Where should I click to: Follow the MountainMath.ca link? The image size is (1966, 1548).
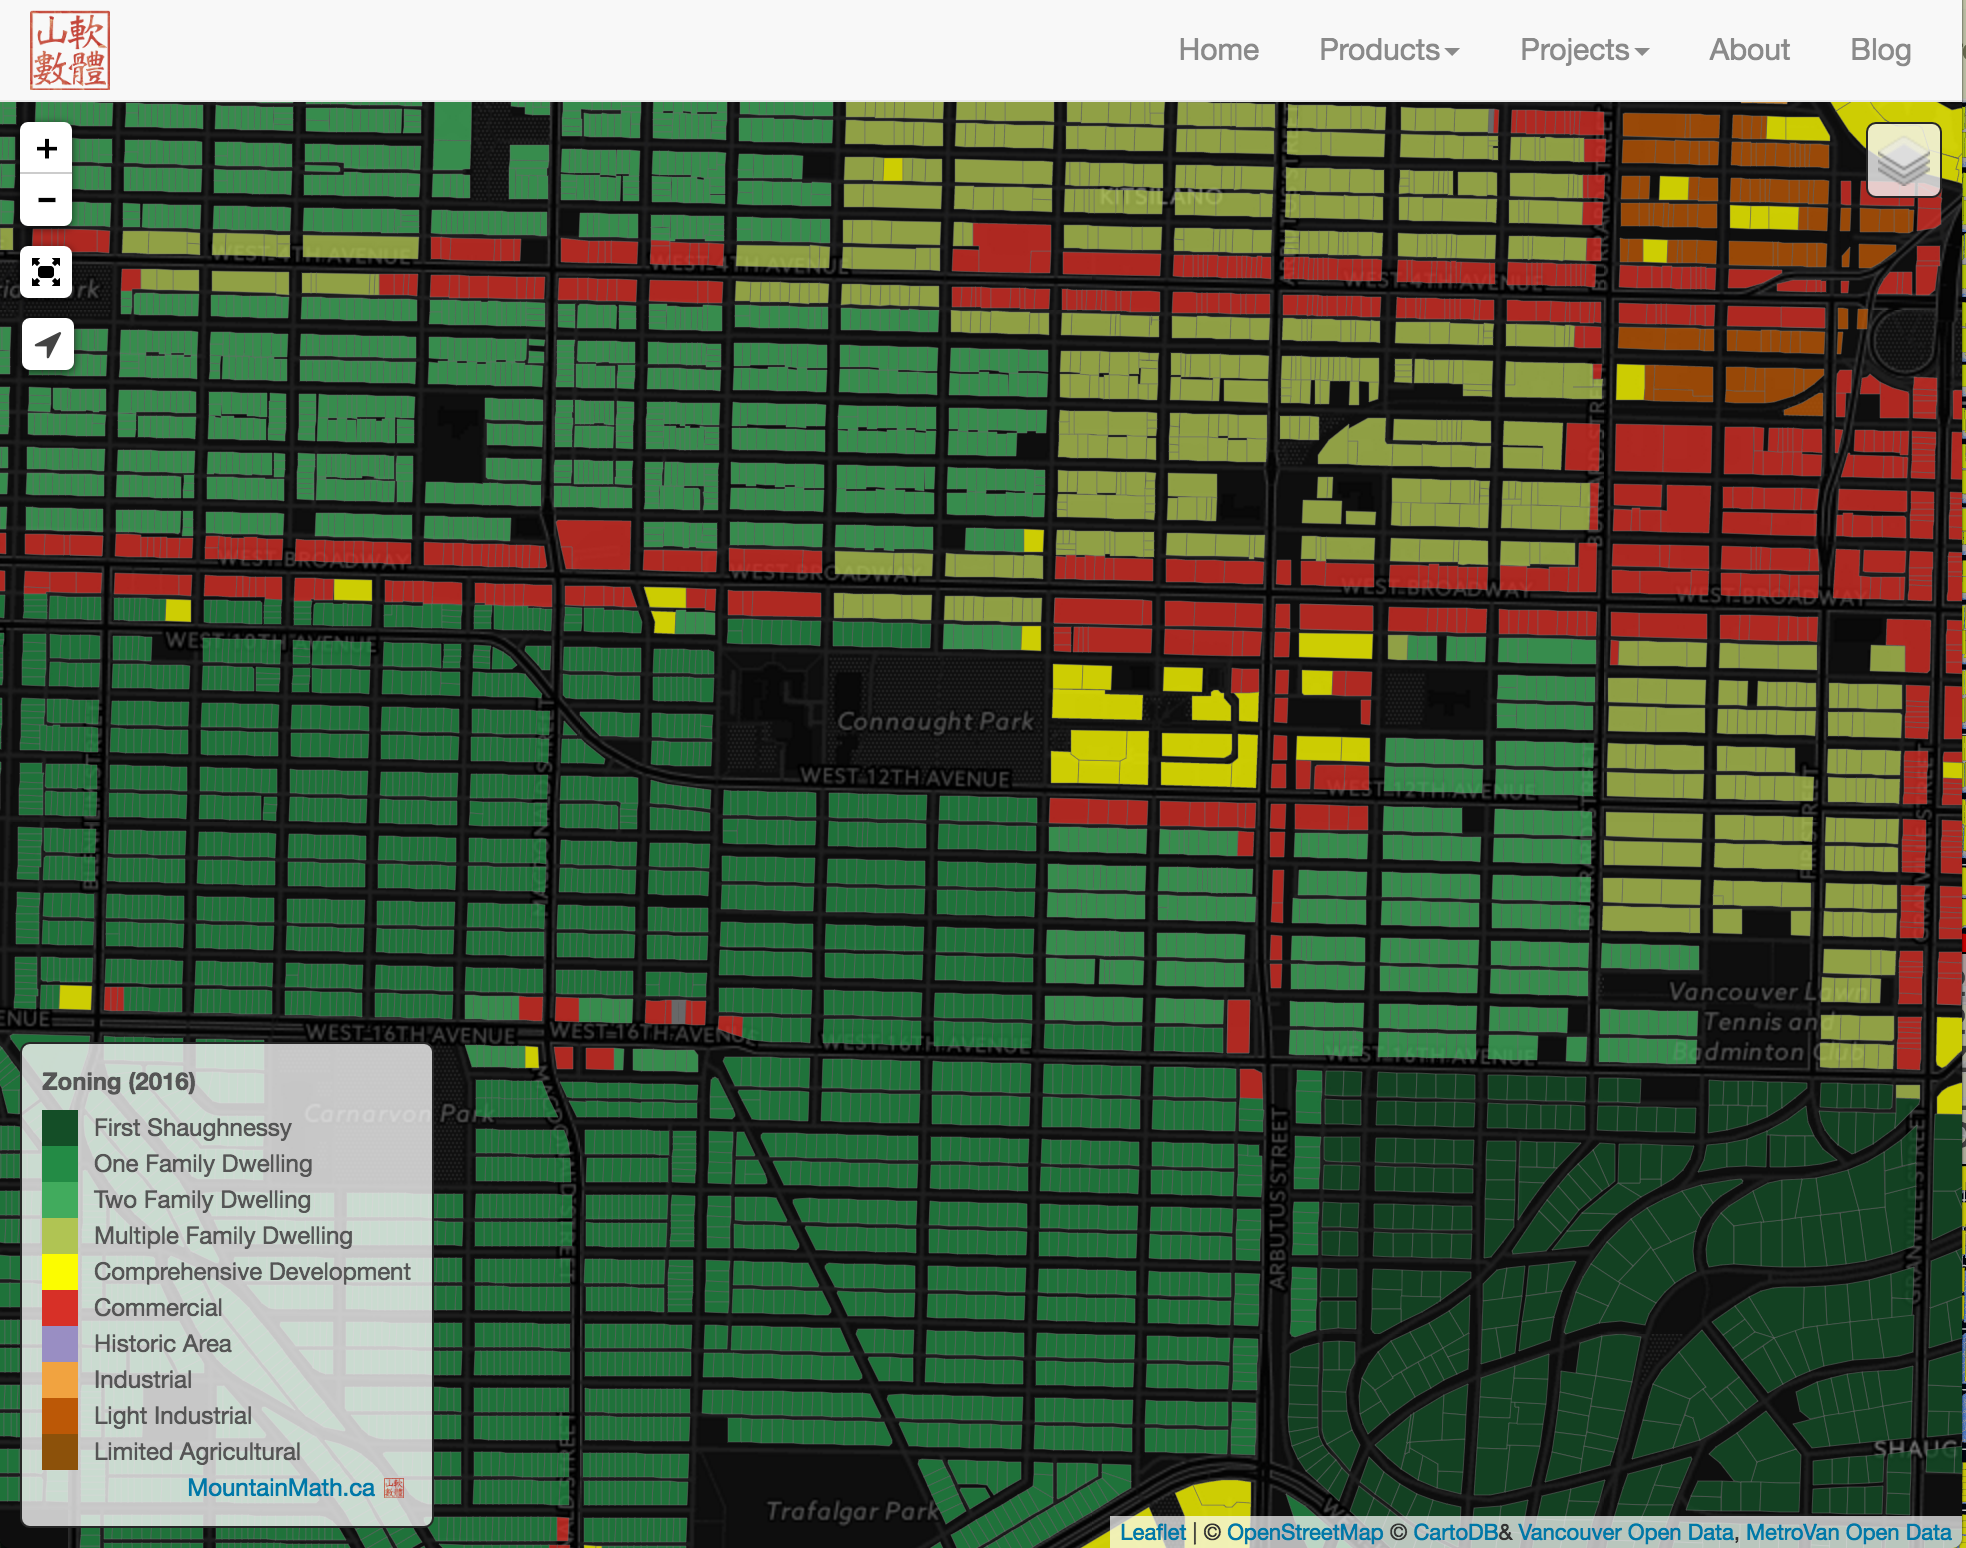click(281, 1488)
